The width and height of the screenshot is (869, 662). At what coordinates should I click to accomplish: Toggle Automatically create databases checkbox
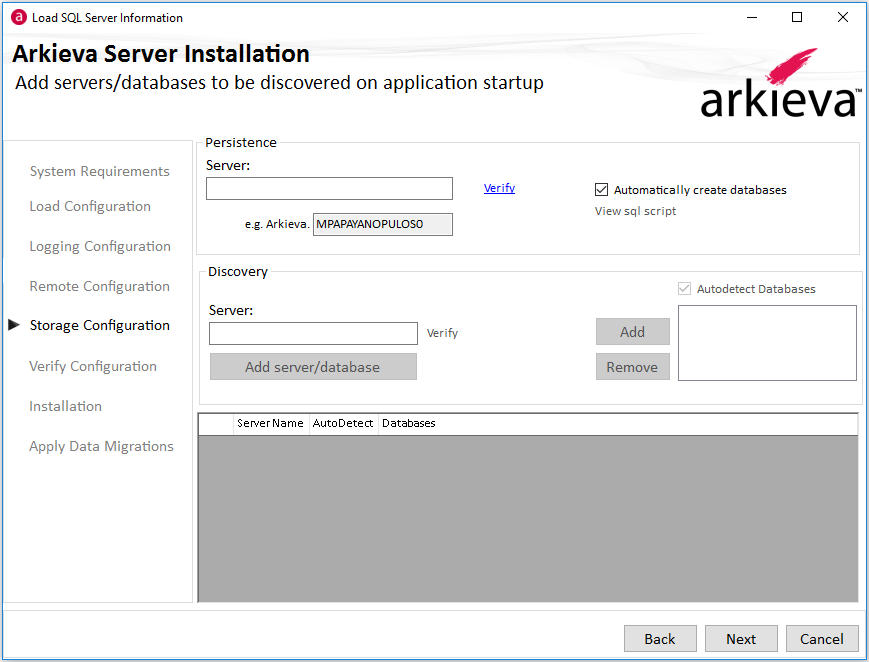tap(601, 190)
